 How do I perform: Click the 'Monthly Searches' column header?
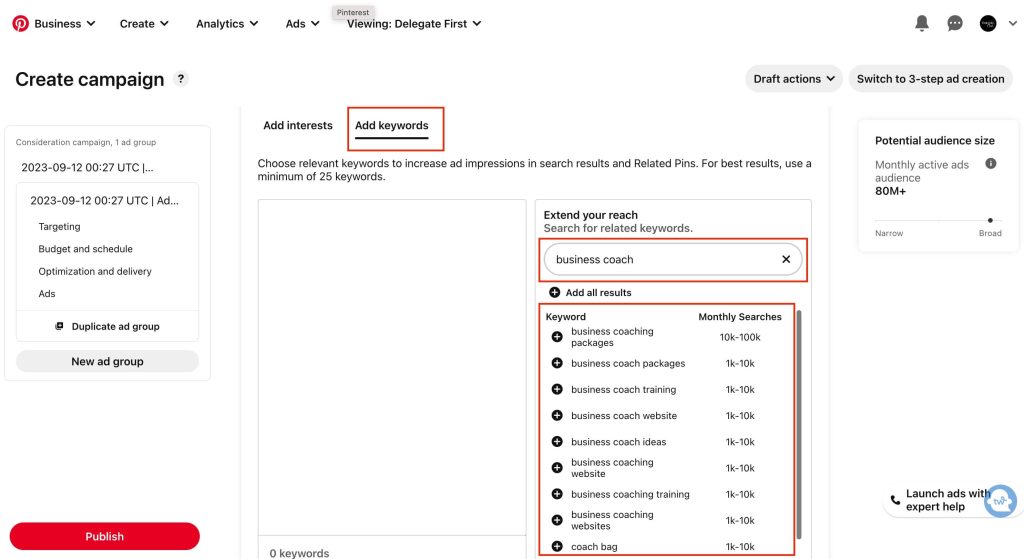pos(740,317)
